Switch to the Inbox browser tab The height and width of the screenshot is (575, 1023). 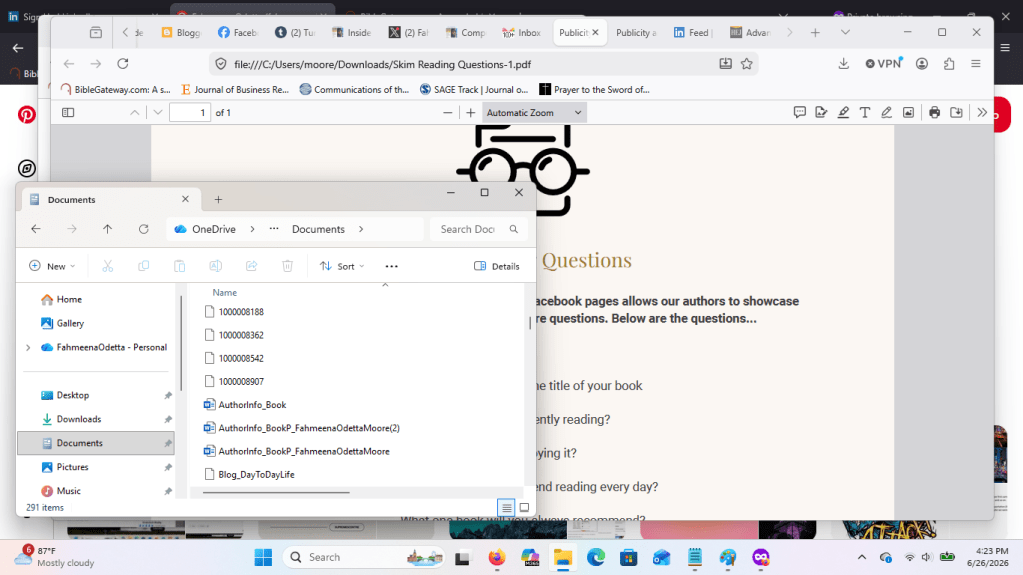(x=521, y=33)
